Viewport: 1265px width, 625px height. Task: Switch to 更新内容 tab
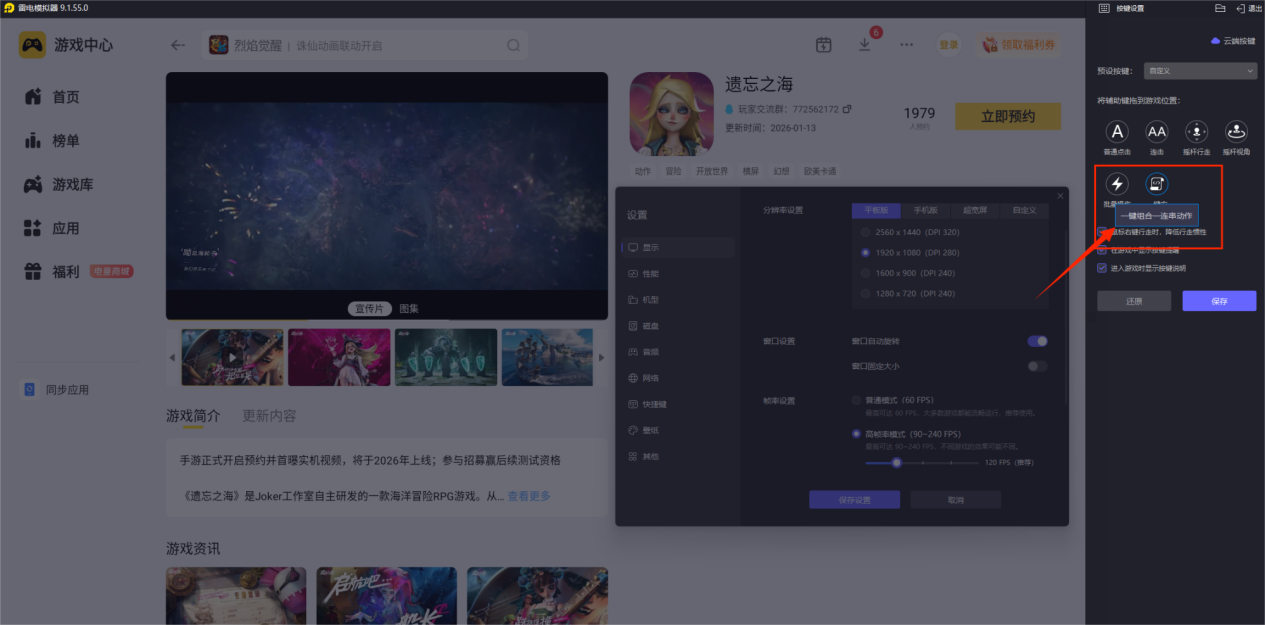[269, 416]
